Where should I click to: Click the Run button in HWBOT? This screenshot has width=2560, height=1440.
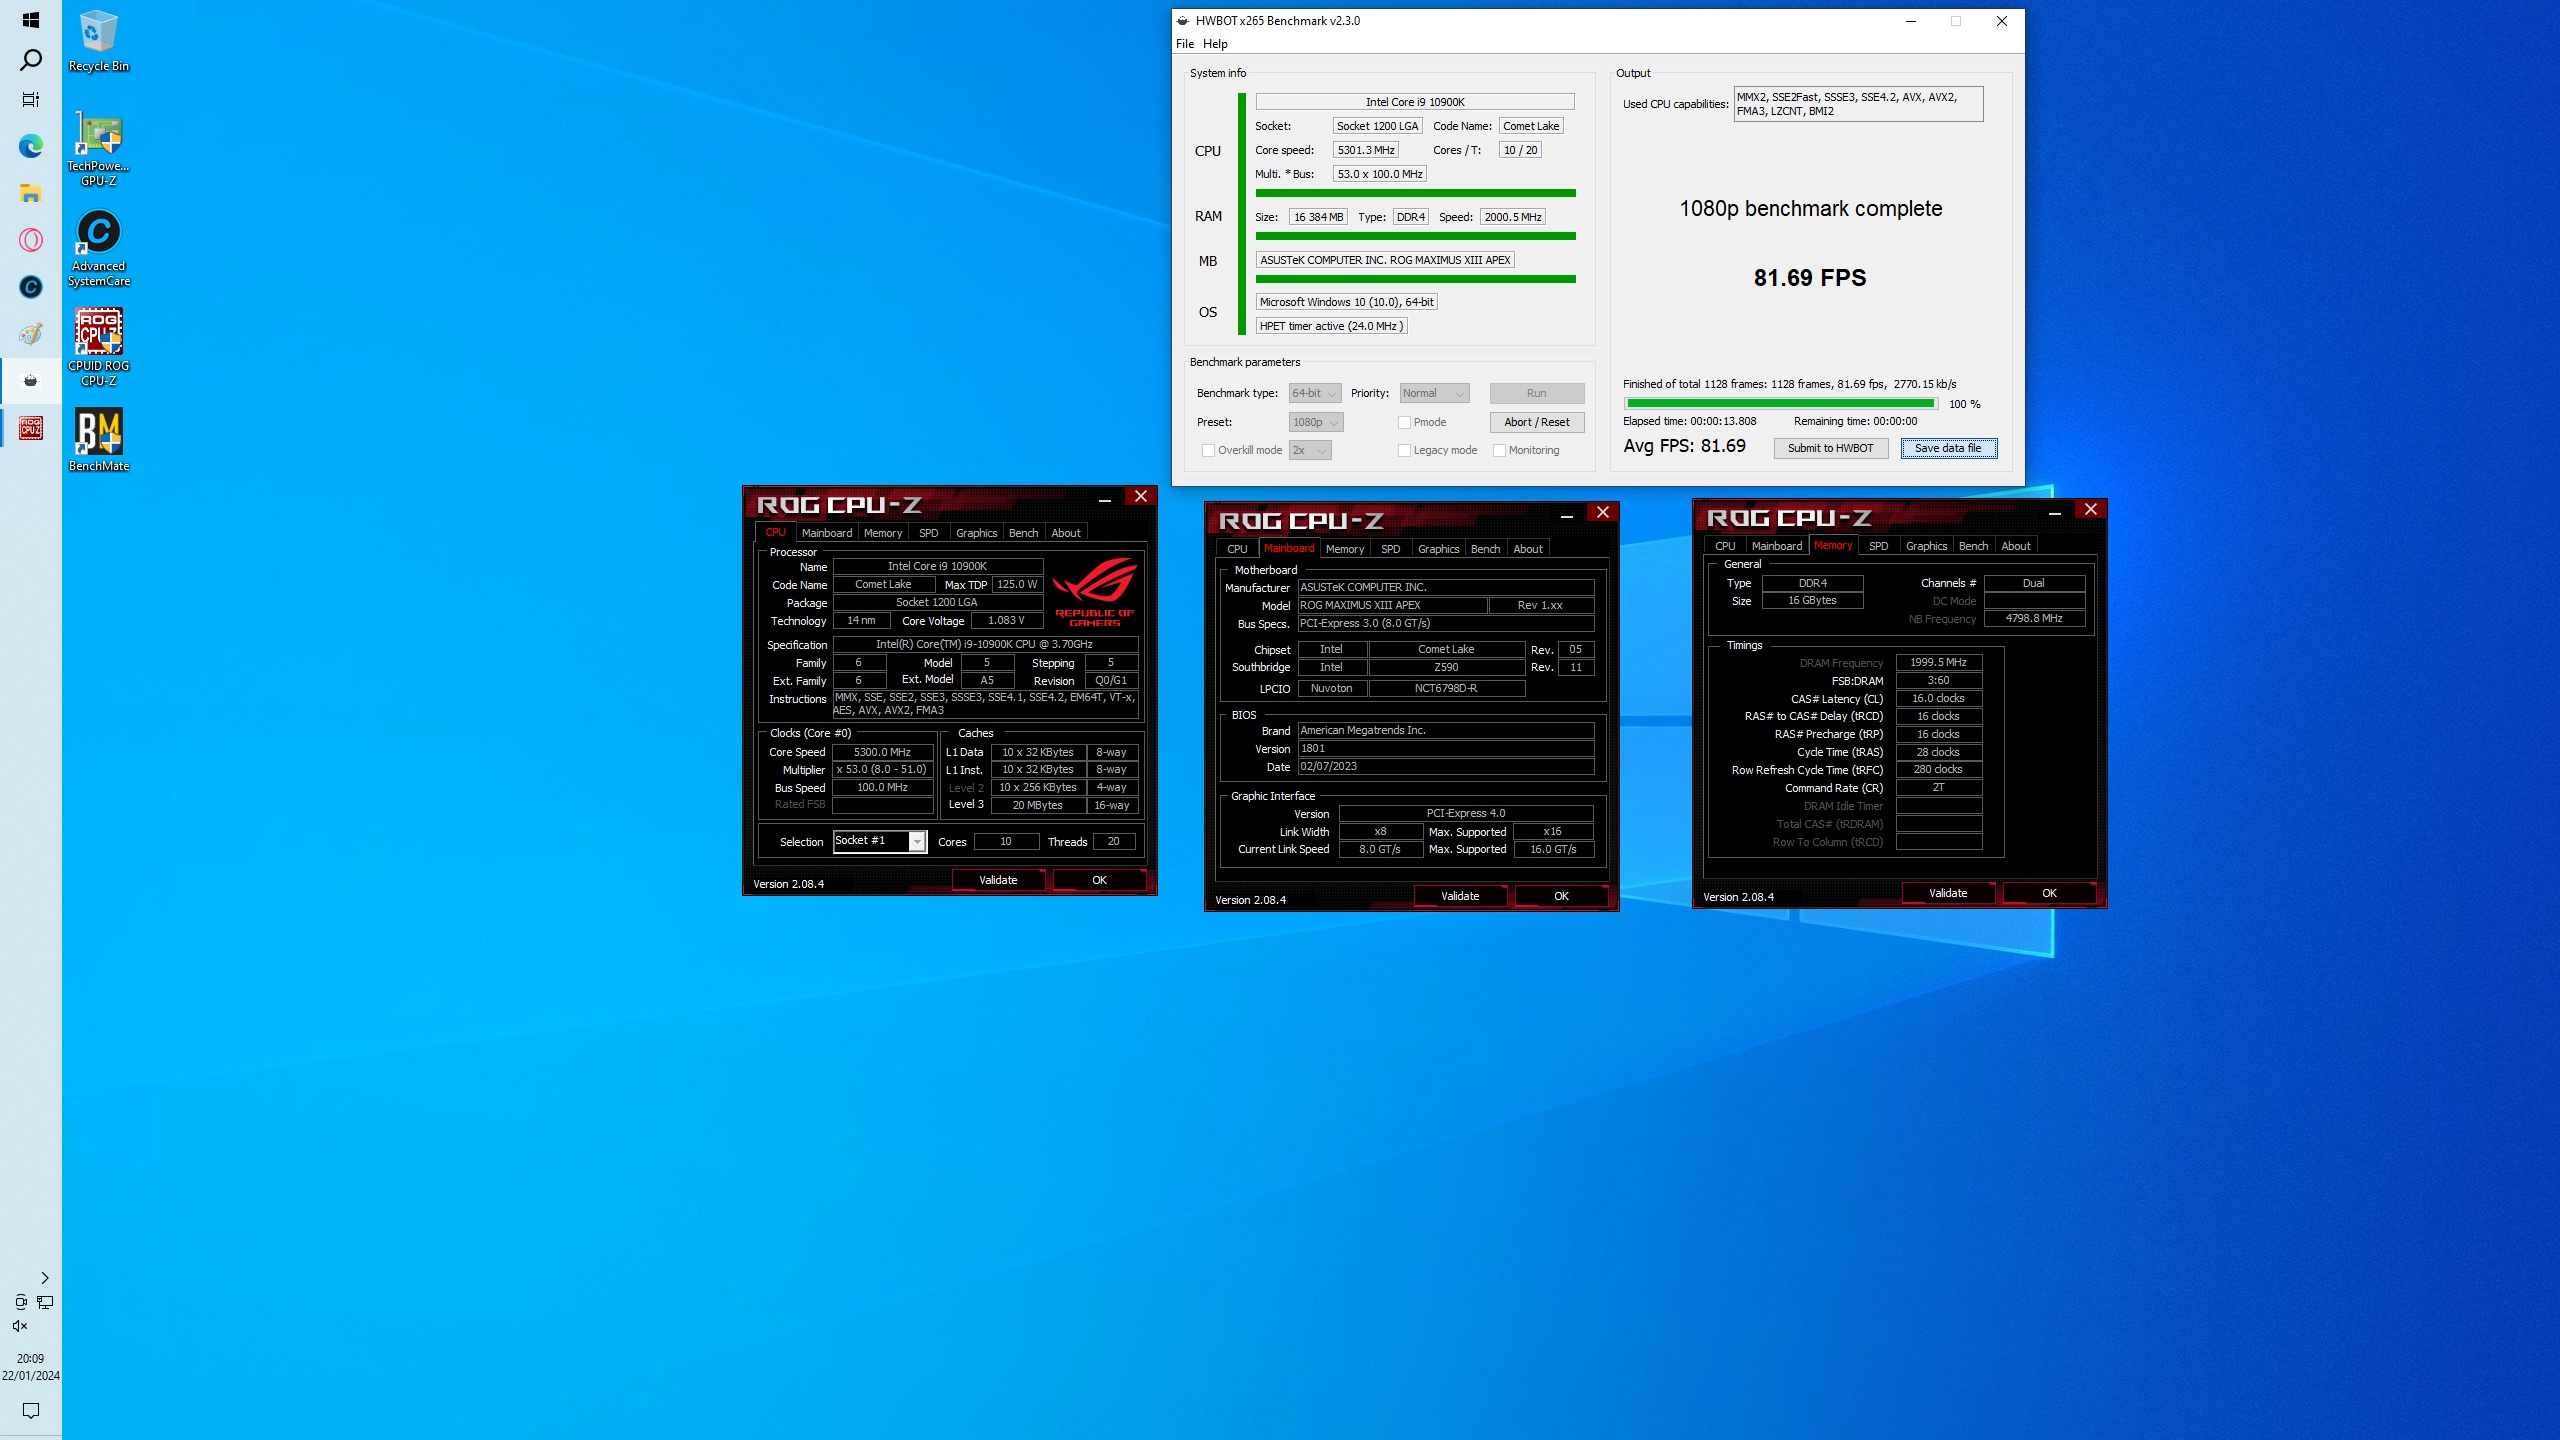pos(1536,393)
